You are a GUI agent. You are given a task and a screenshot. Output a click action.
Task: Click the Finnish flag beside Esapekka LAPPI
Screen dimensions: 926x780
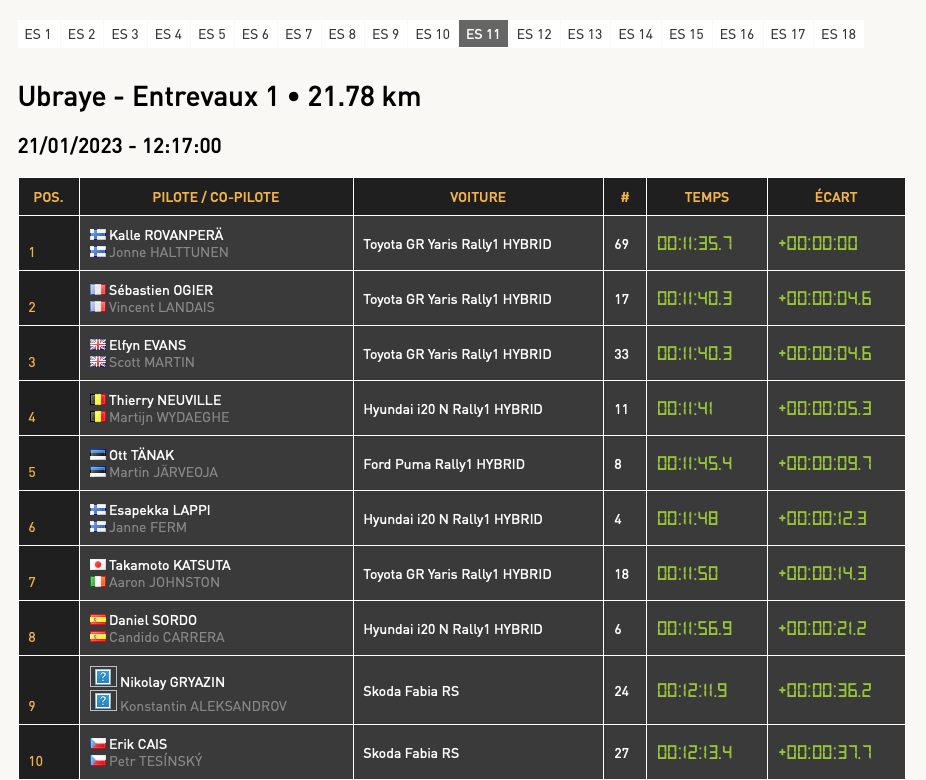click(98, 509)
